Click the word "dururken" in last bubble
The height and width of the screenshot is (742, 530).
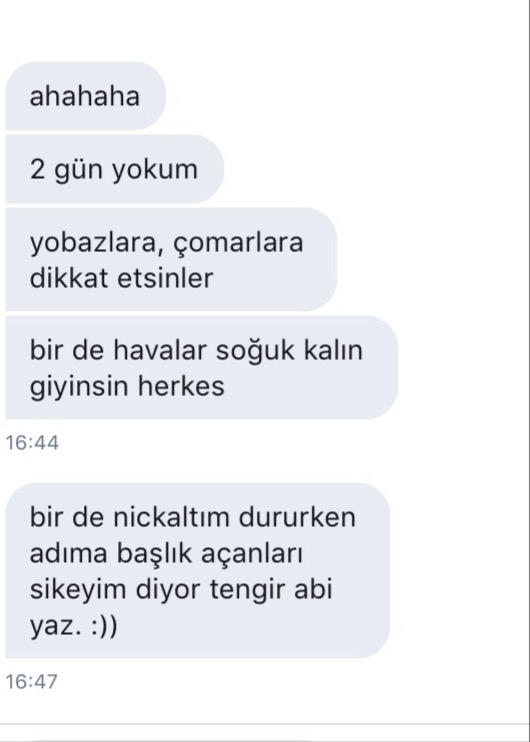click(x=297, y=517)
